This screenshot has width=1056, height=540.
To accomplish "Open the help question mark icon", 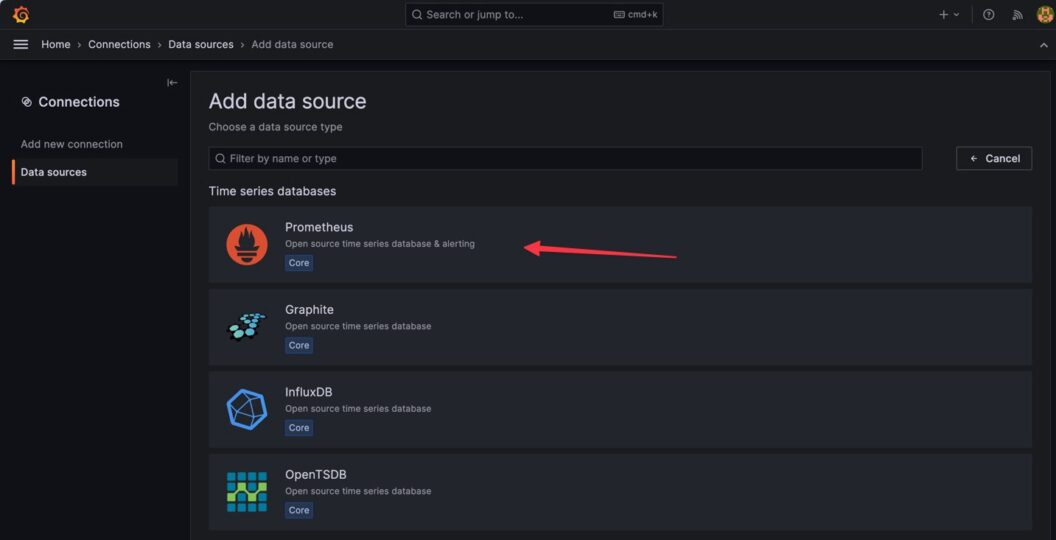I will (x=989, y=15).
